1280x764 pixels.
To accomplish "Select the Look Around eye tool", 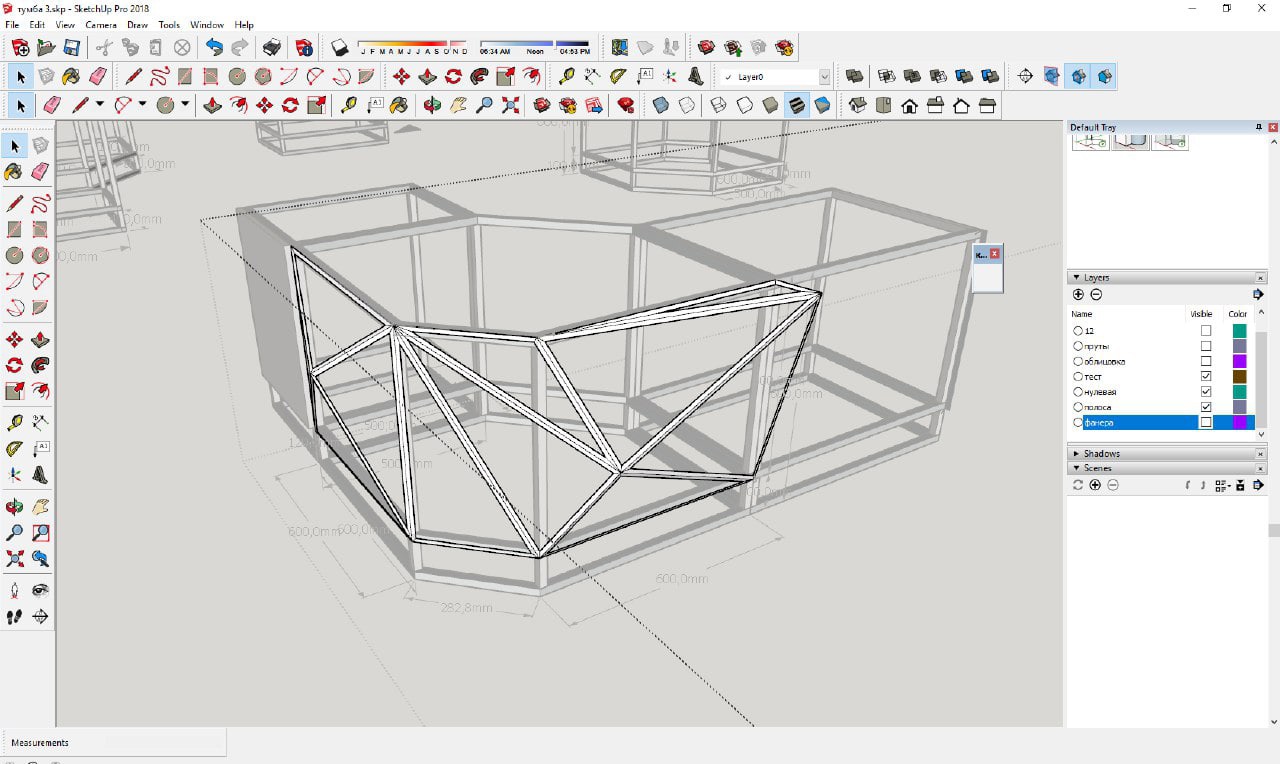I will click(x=40, y=590).
